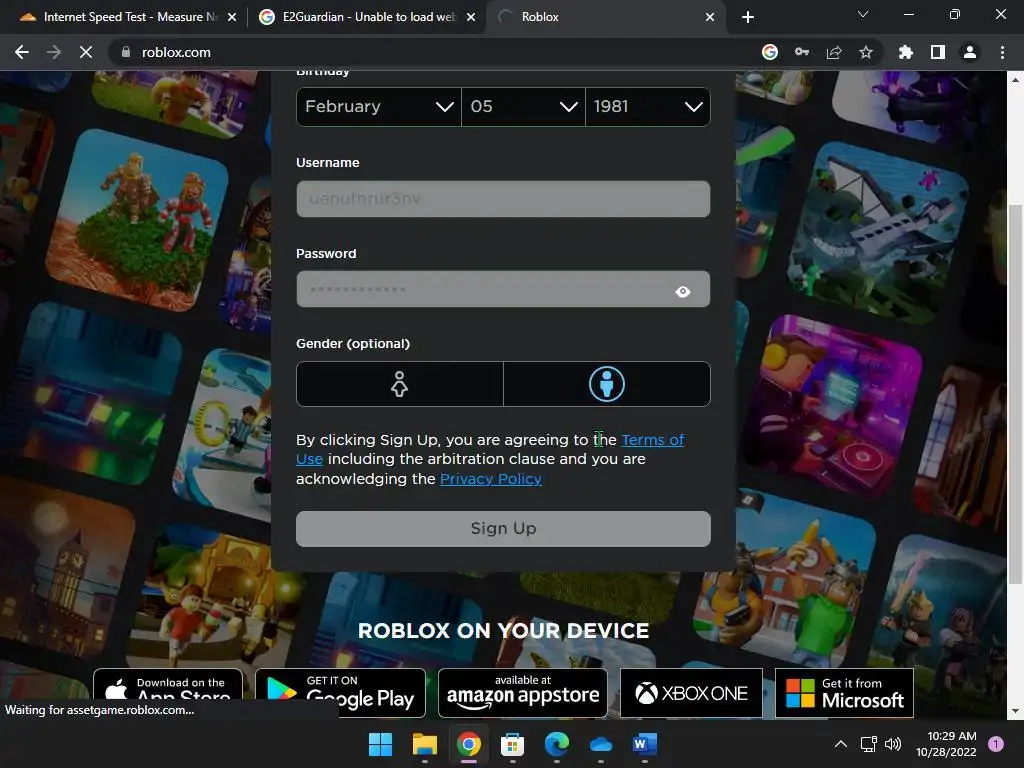Click the Password input field
1024x768 pixels.
pyautogui.click(x=503, y=289)
